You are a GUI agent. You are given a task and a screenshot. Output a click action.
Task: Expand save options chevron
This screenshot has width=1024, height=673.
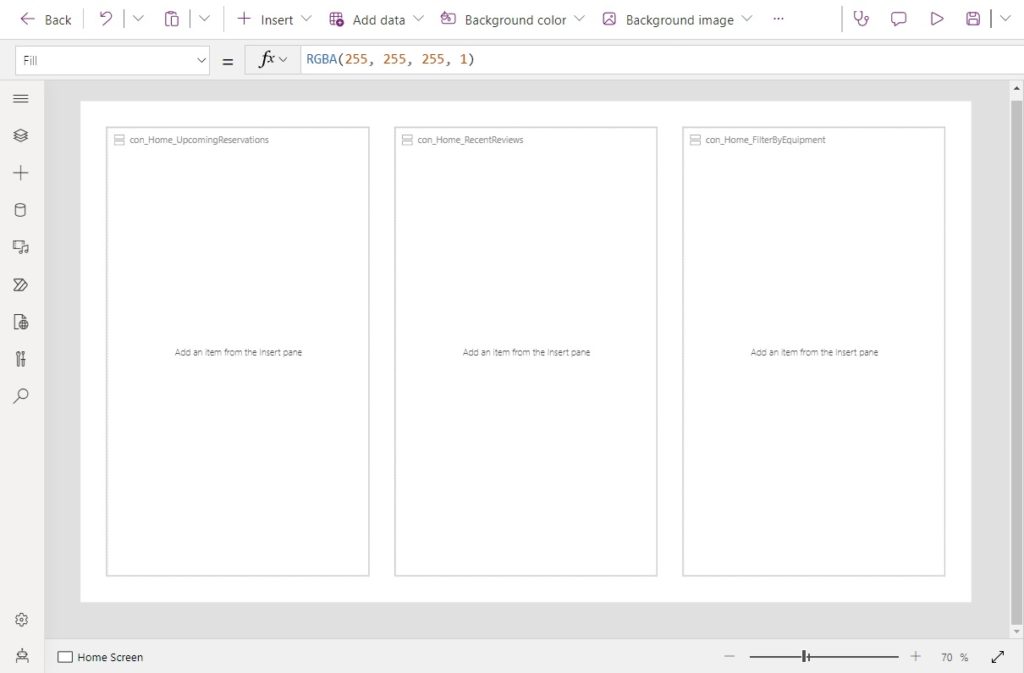1005,19
